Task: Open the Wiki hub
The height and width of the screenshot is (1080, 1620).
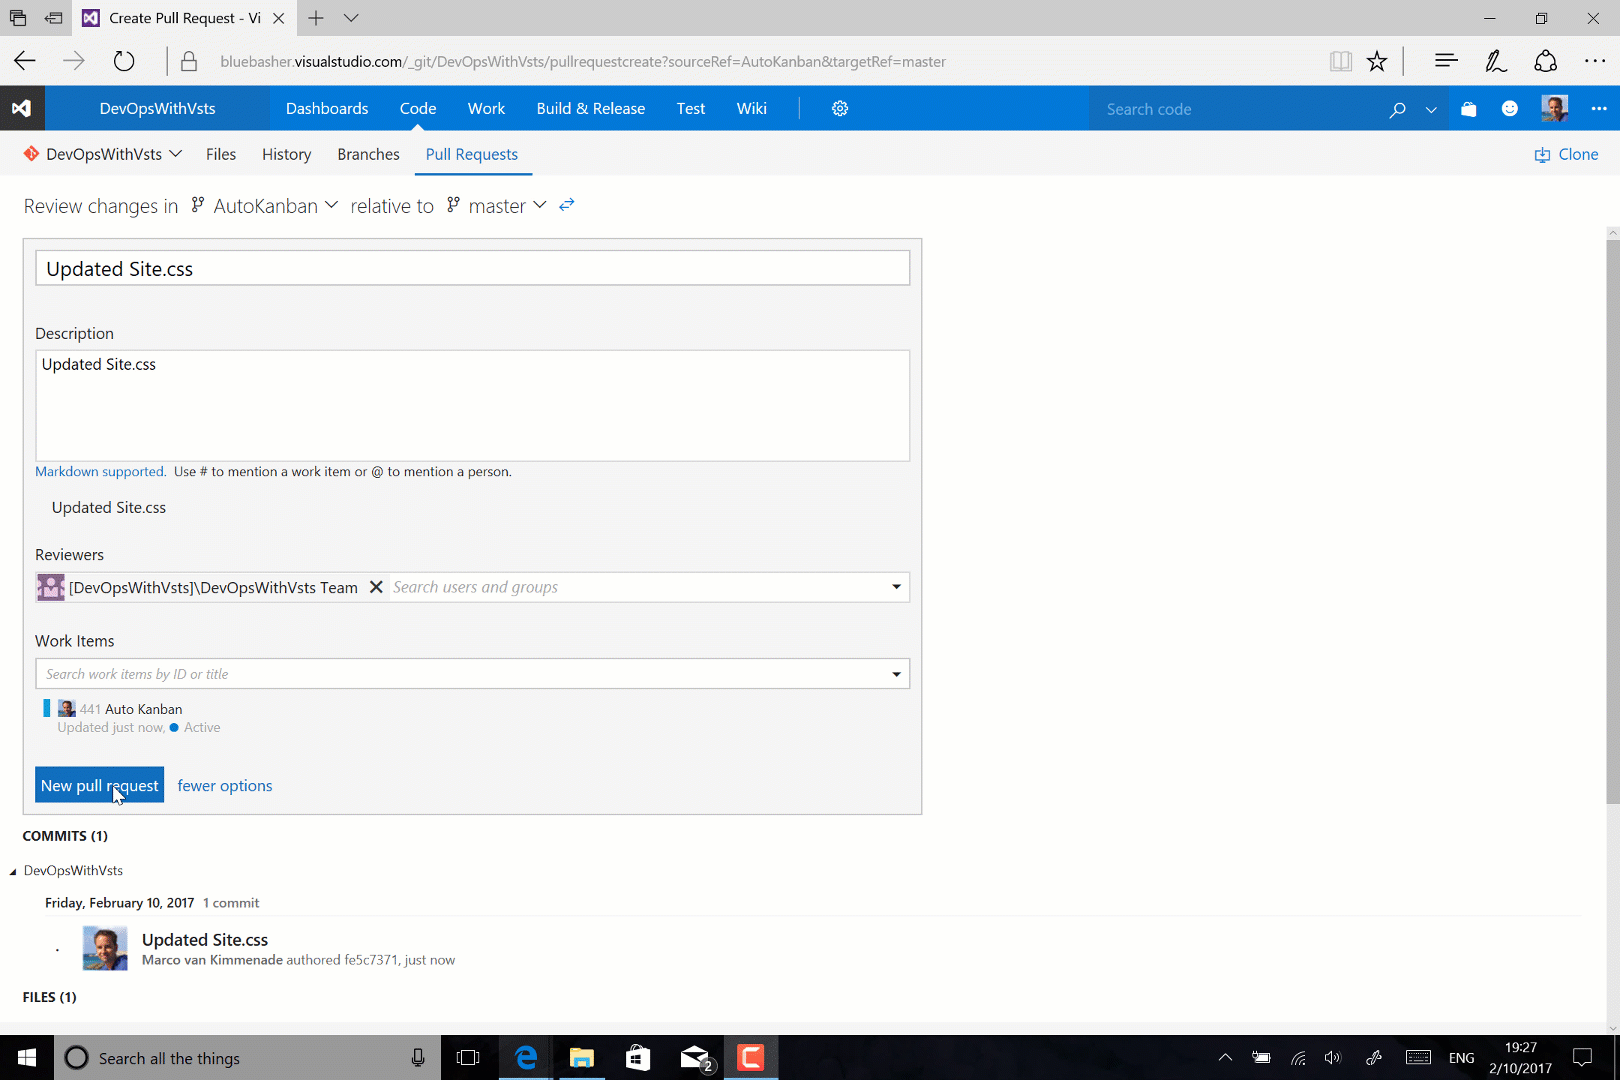Action: [752, 108]
